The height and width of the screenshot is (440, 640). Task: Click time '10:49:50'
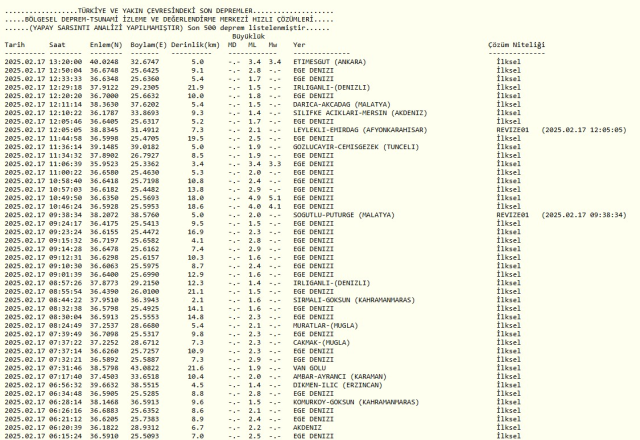point(65,198)
